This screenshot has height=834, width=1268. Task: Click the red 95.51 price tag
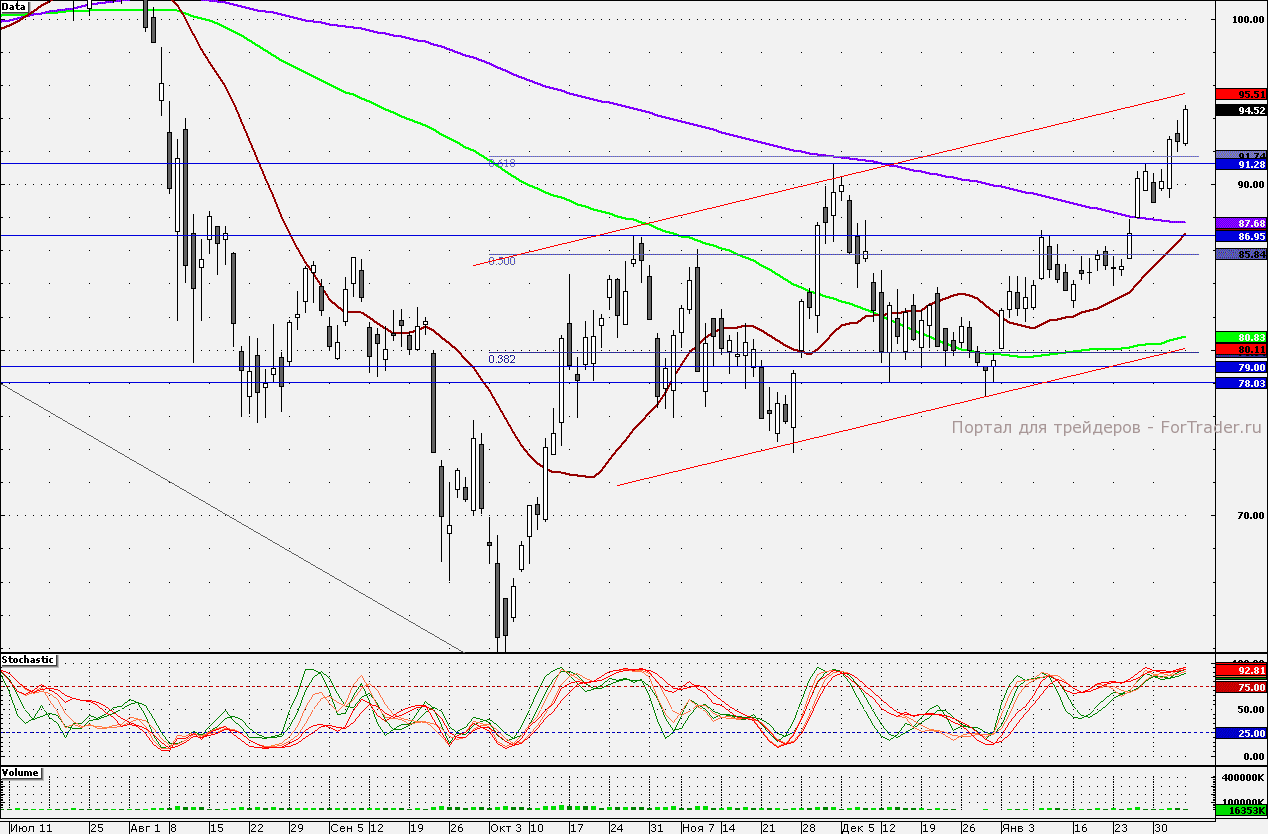pyautogui.click(x=1240, y=94)
